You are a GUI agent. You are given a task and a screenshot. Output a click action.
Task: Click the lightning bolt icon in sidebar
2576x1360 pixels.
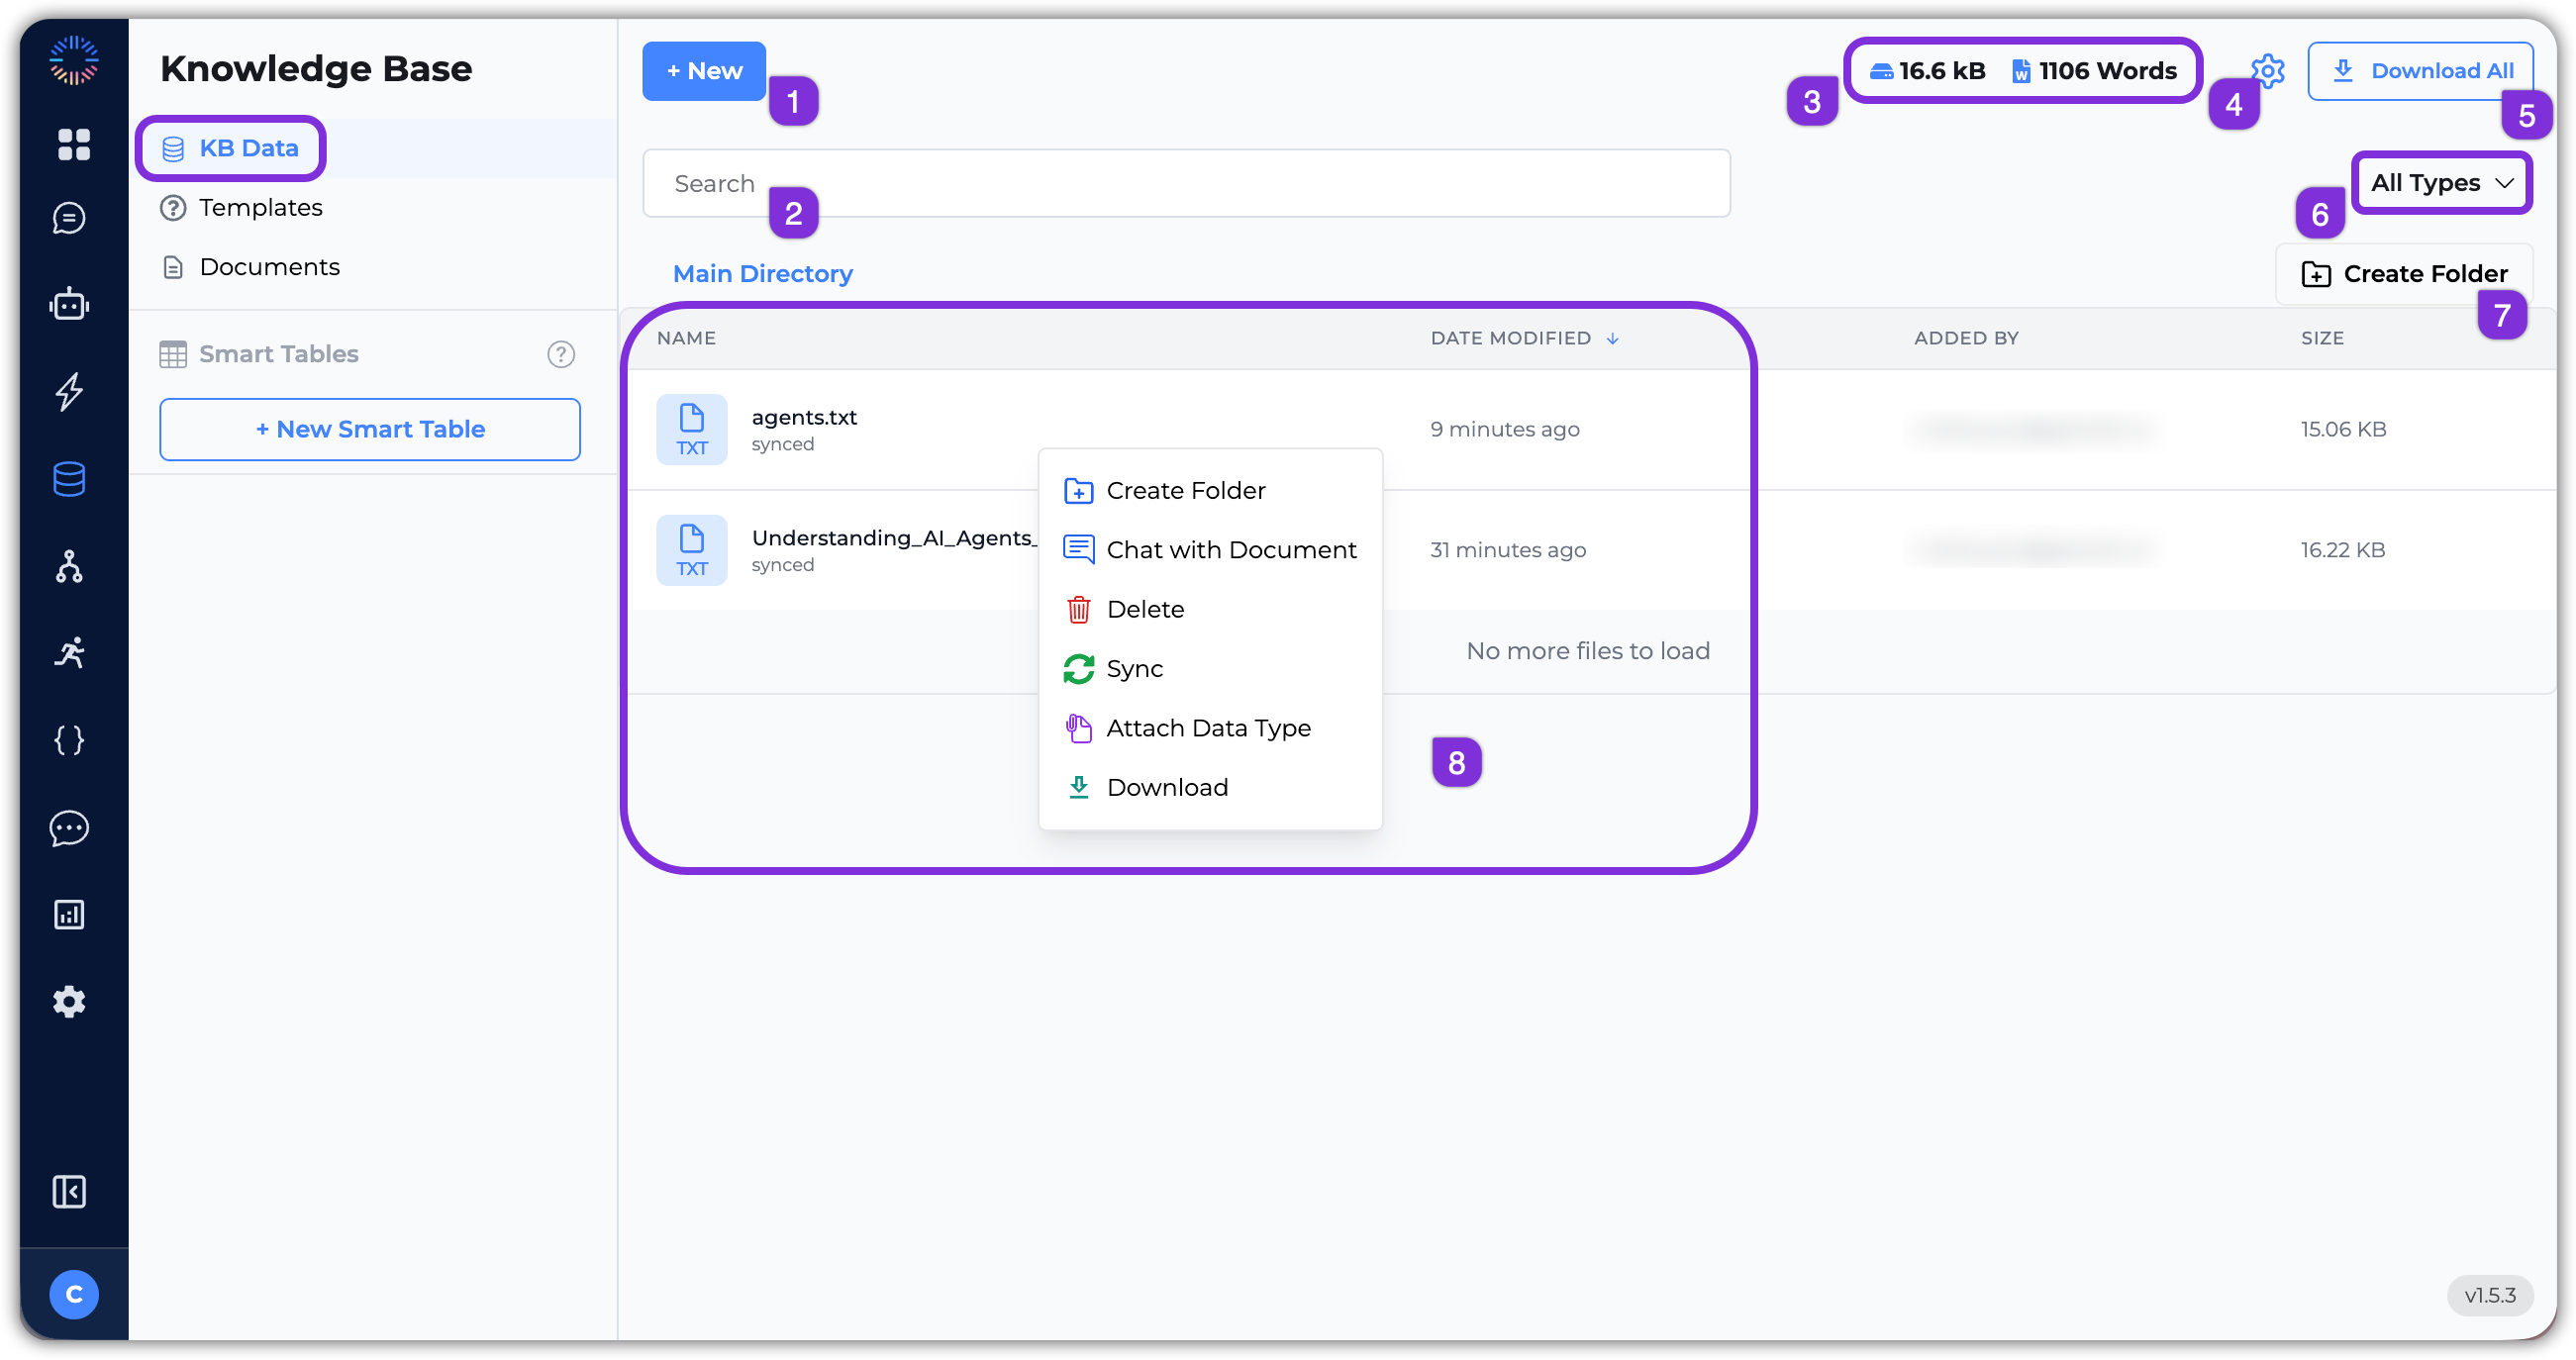69,391
